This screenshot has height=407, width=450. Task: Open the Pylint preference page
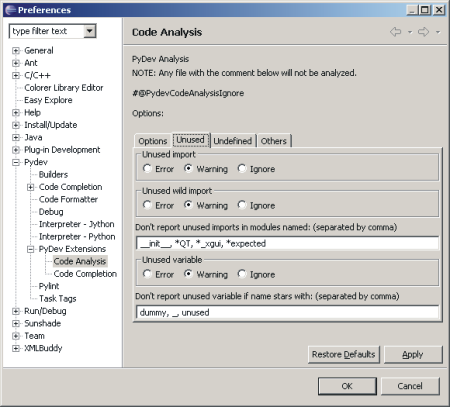[49, 286]
